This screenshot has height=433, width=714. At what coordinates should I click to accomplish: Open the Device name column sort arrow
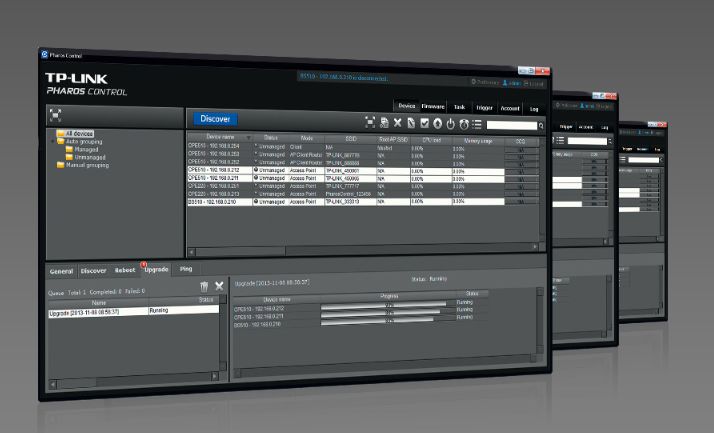pos(248,137)
